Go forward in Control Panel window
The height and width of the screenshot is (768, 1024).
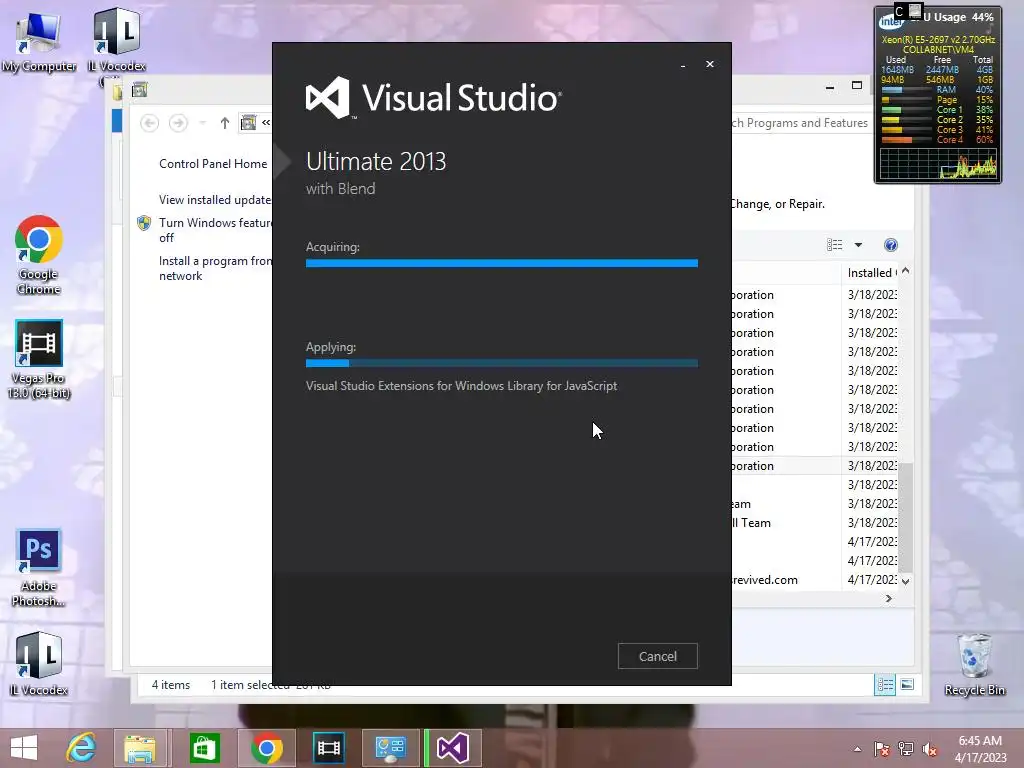(178, 123)
